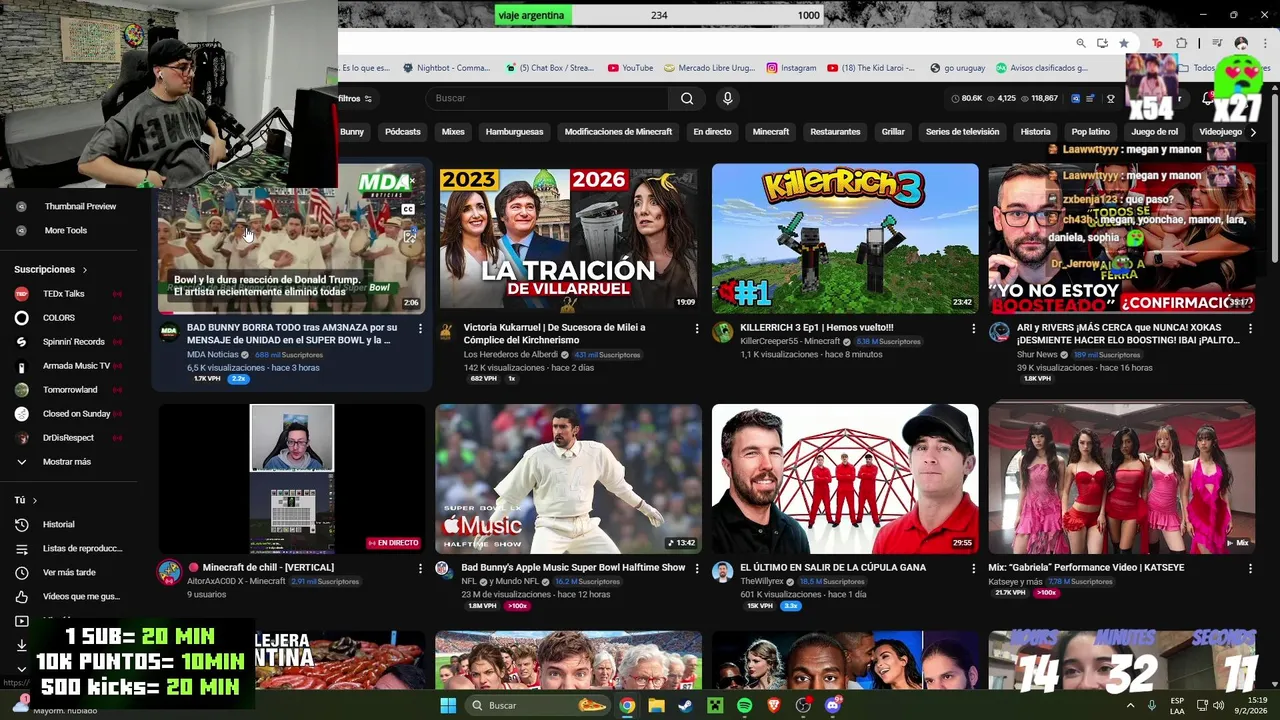Open Chrome extensions puzzle icon
1280x720 pixels.
coord(1181,43)
